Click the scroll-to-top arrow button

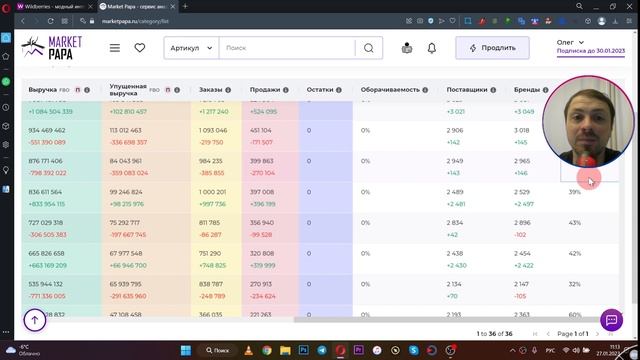(x=35, y=320)
